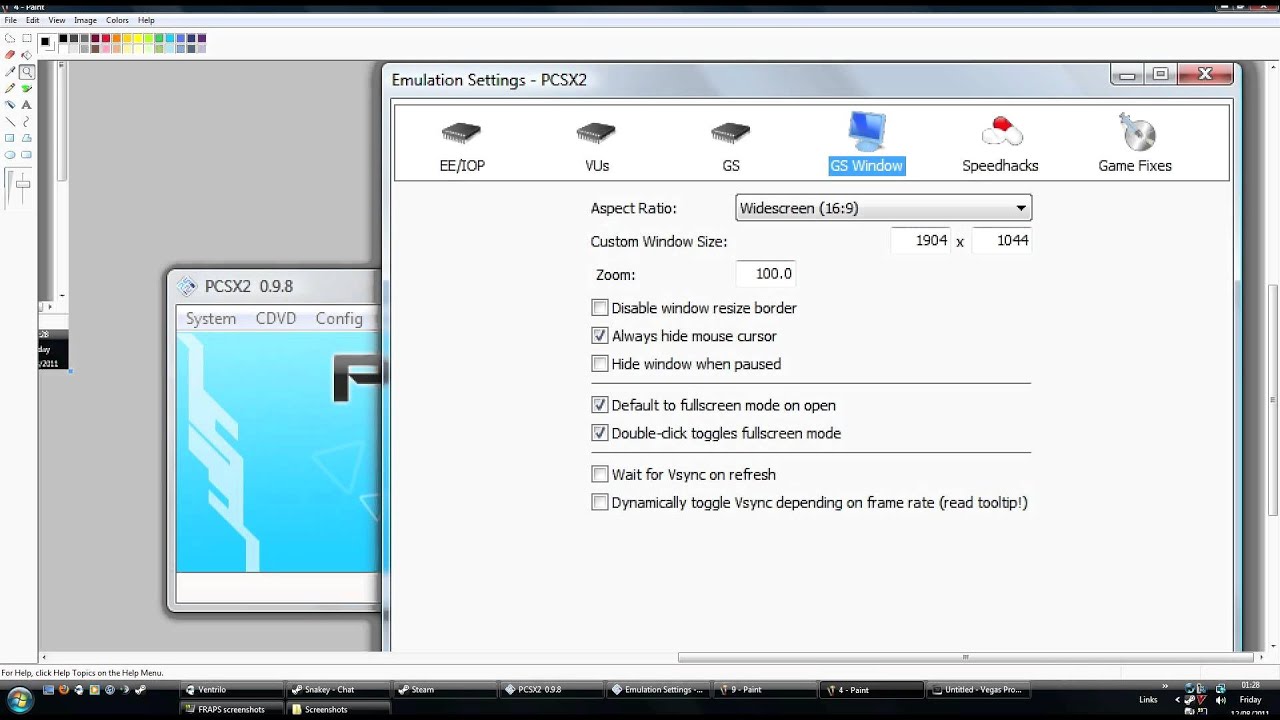Pick the yellow color swatch in Paint palette
Image resolution: width=1280 pixels, height=720 pixels.
coord(138,38)
